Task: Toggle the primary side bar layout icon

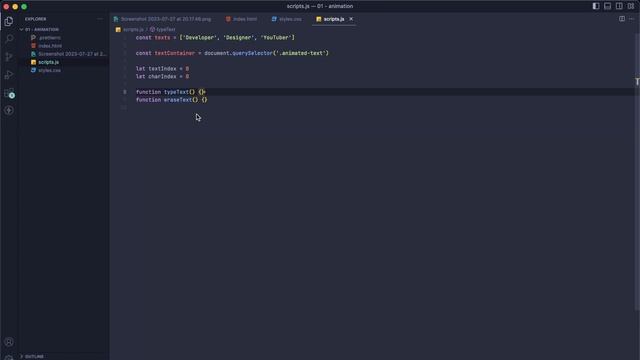Action: [596, 6]
